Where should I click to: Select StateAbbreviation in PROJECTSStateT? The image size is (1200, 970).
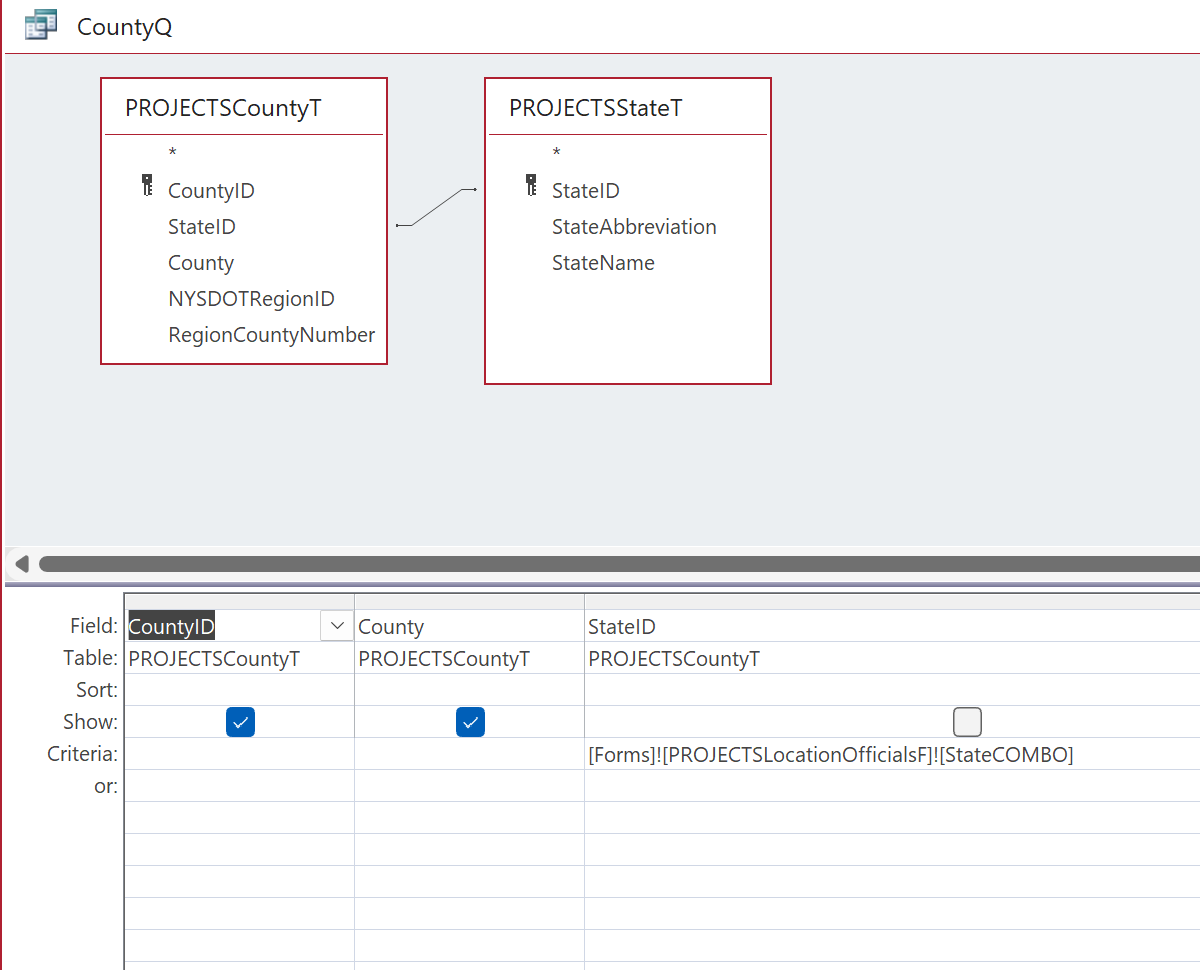coord(634,226)
